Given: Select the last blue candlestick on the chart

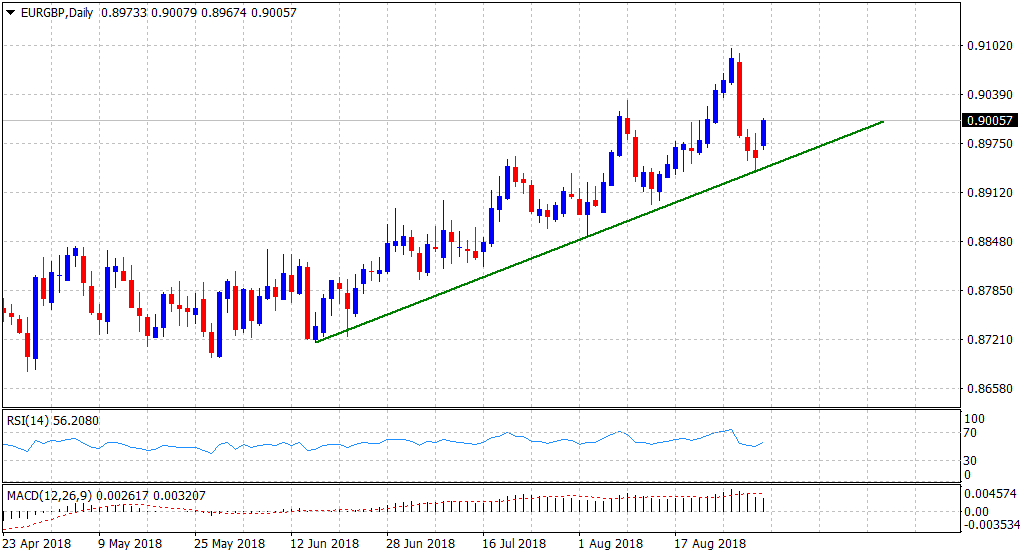Looking at the screenshot, I should [764, 133].
